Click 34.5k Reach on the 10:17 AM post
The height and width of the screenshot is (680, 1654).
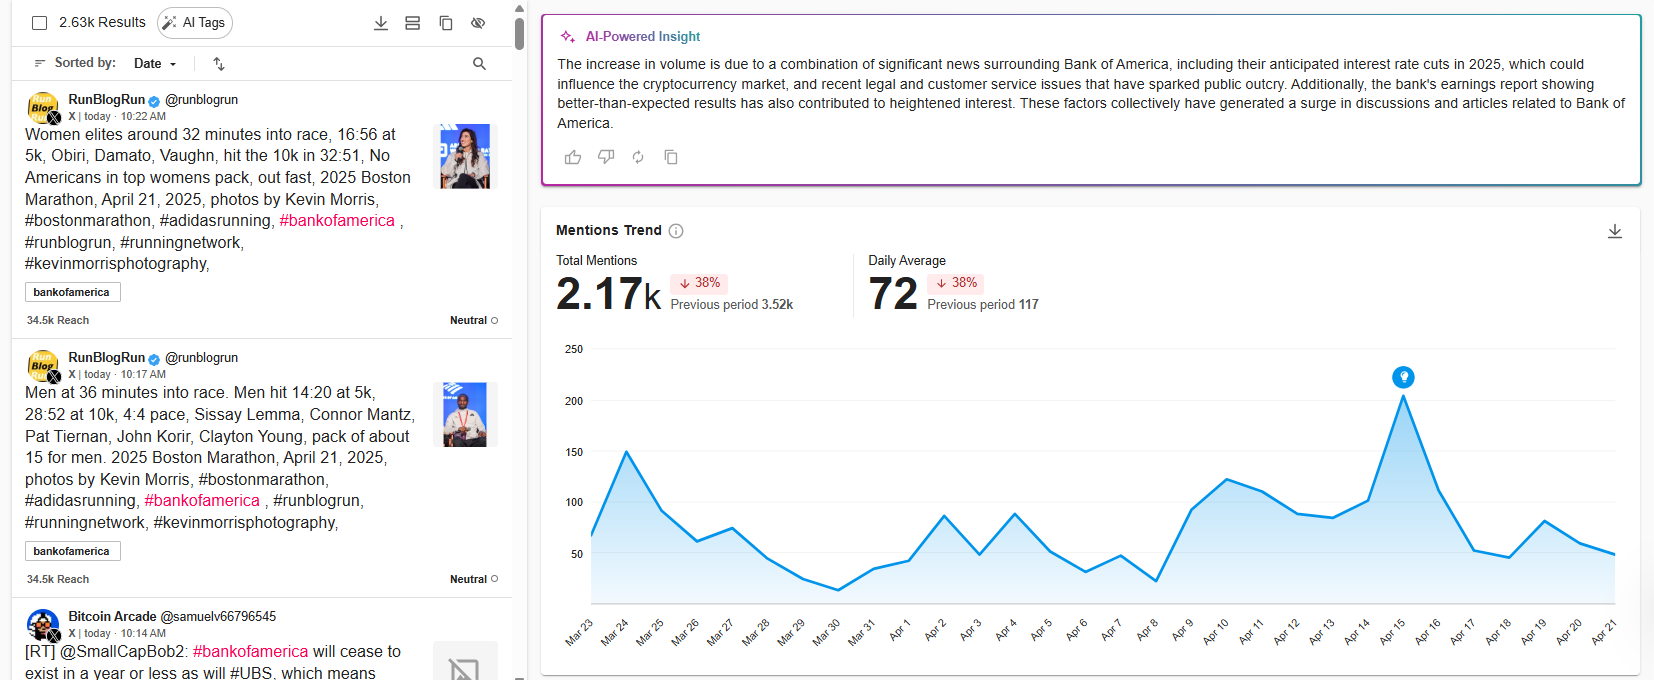(58, 580)
